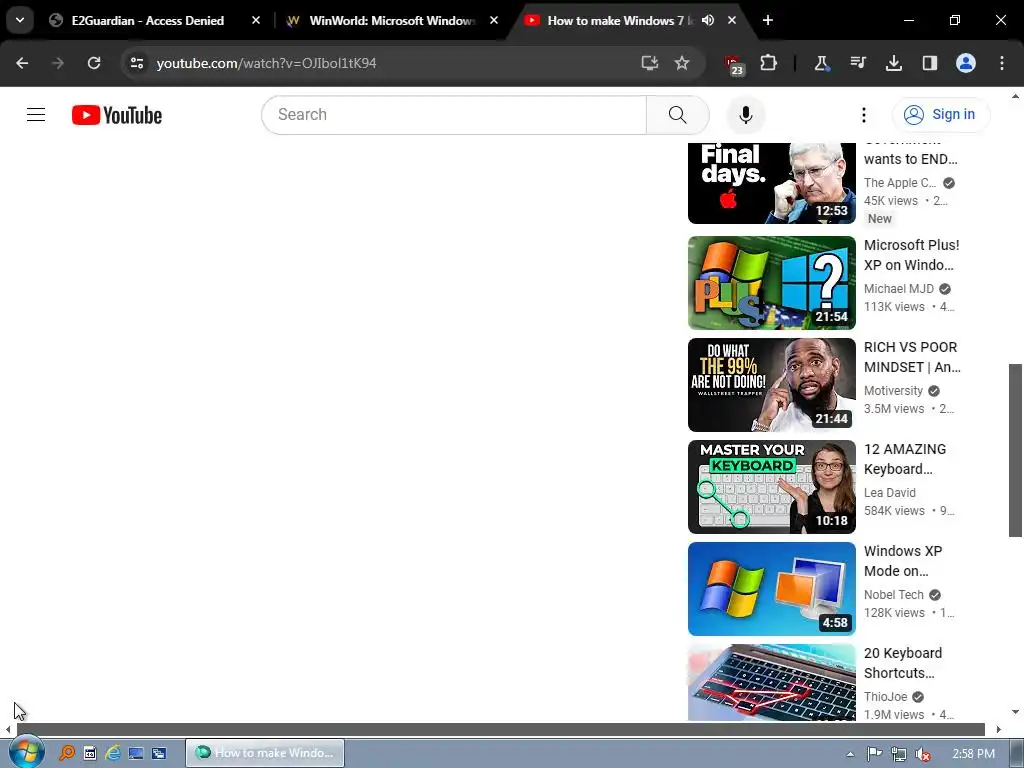1024x768 pixels.
Task: Click the scroll-down arrow of page scrollbar
Action: click(1015, 712)
